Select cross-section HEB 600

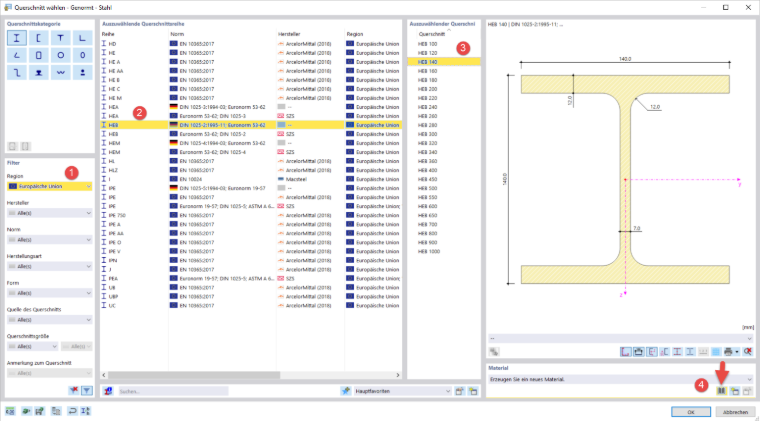(443, 206)
